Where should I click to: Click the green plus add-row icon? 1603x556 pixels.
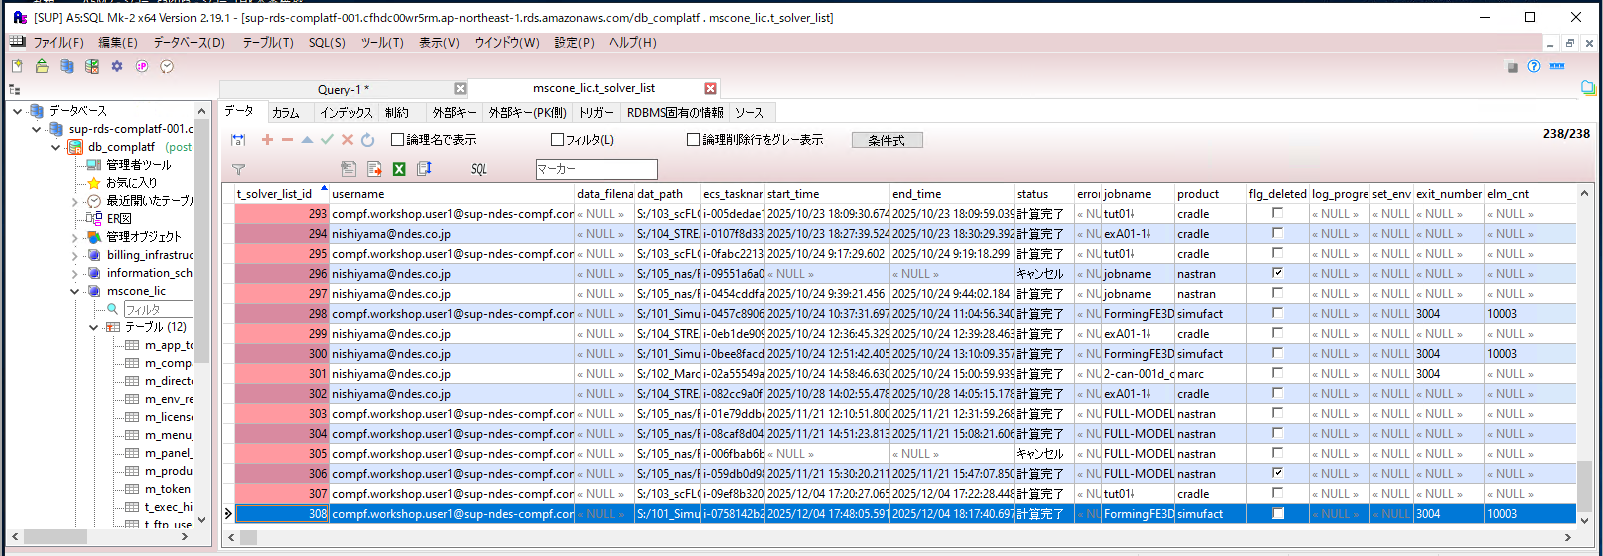click(x=267, y=140)
